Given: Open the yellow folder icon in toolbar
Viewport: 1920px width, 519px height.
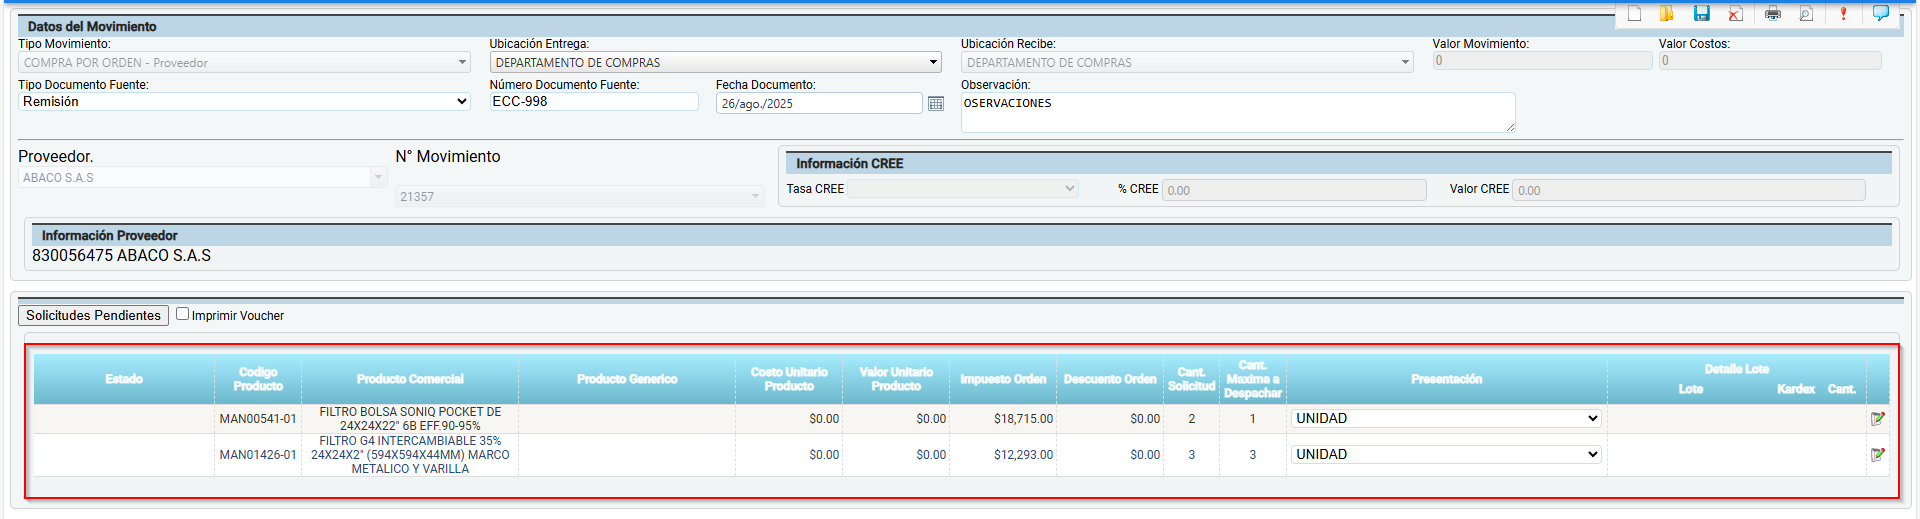Looking at the screenshot, I should pos(1667,13).
